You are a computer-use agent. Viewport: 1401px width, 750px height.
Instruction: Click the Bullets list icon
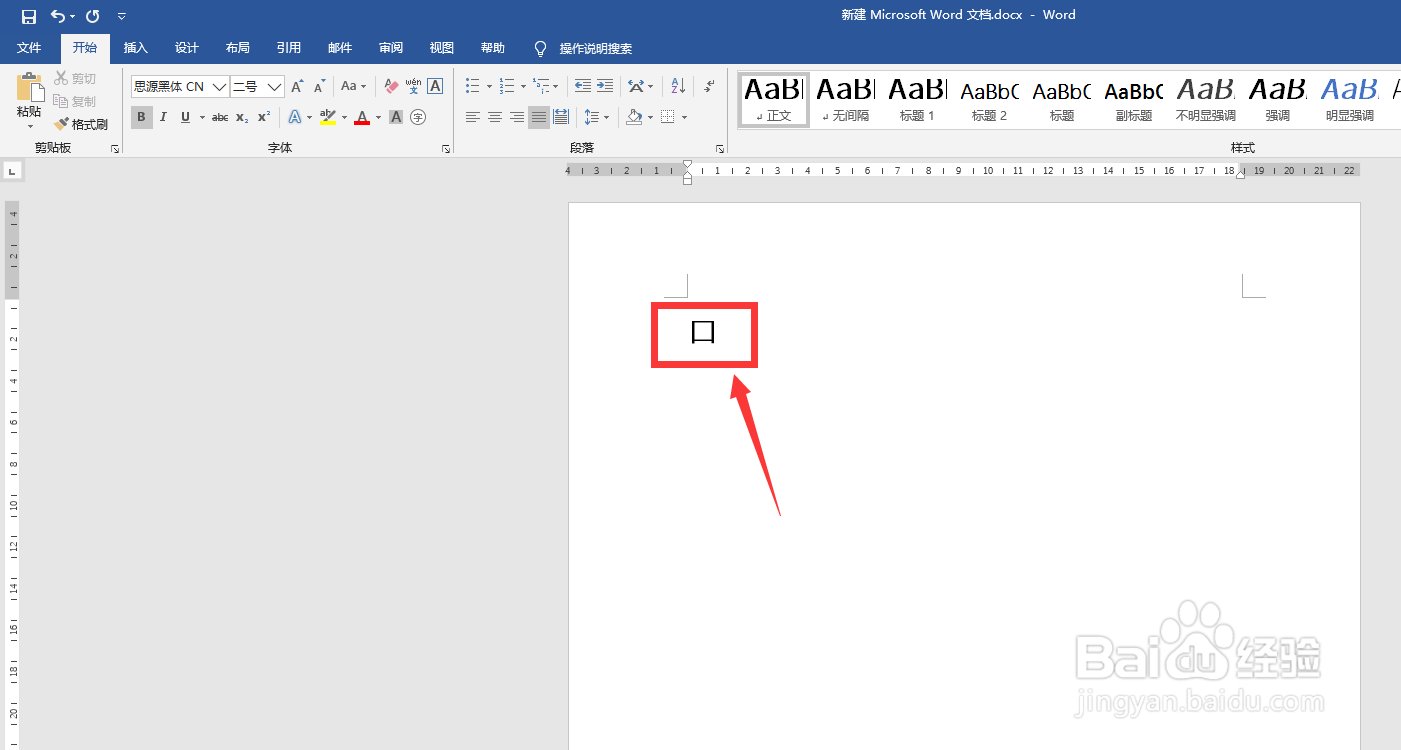[473, 86]
